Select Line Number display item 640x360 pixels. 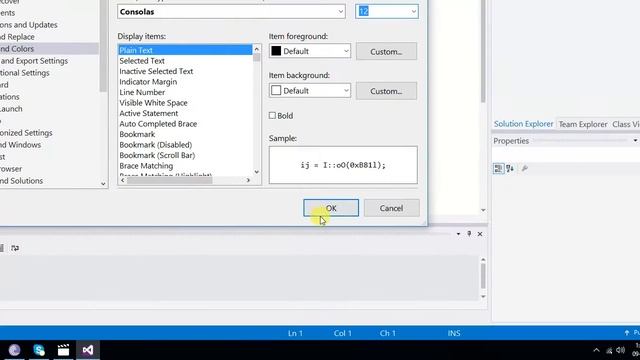click(x=142, y=92)
